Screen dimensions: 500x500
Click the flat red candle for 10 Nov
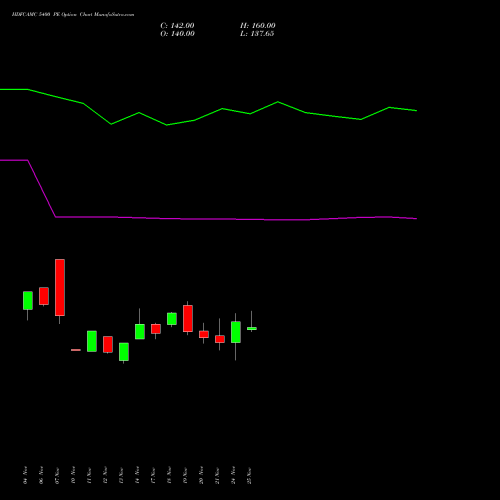(76, 350)
